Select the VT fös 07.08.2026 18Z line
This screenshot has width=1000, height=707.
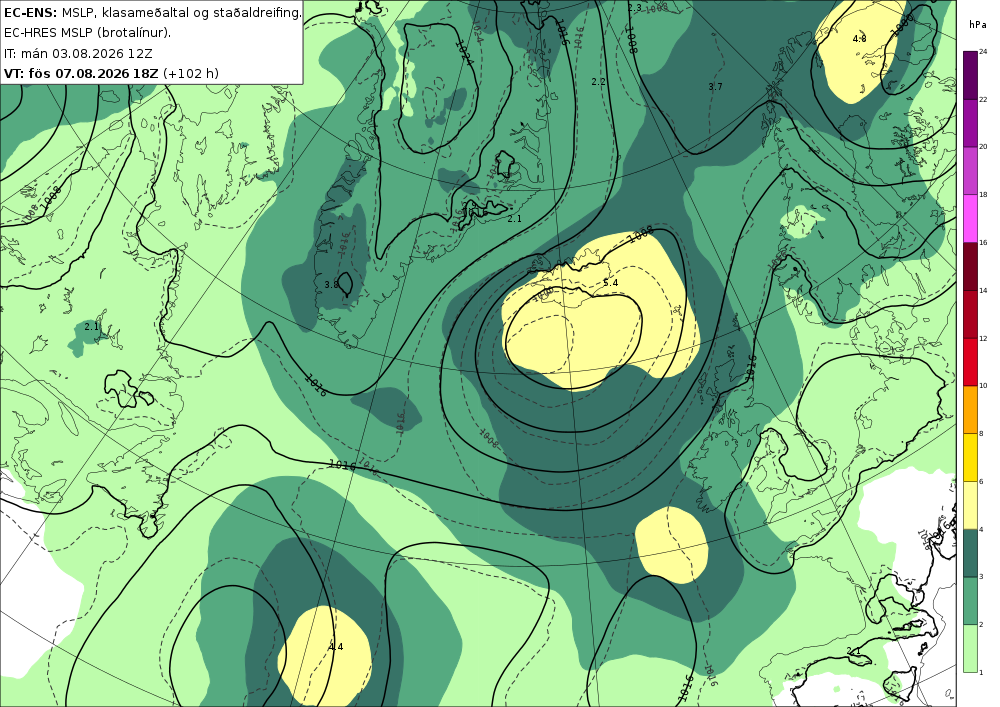click(x=111, y=73)
